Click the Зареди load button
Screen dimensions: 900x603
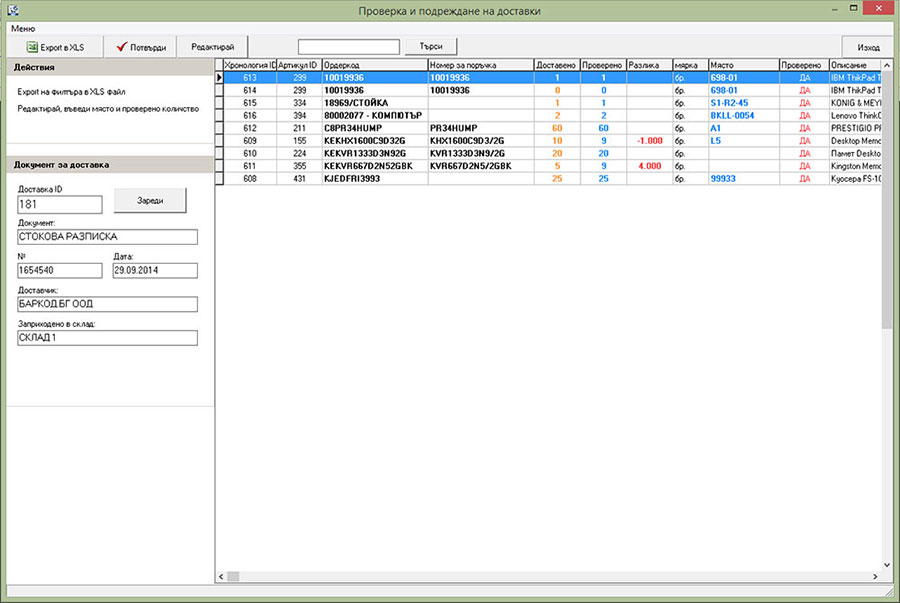(x=150, y=201)
